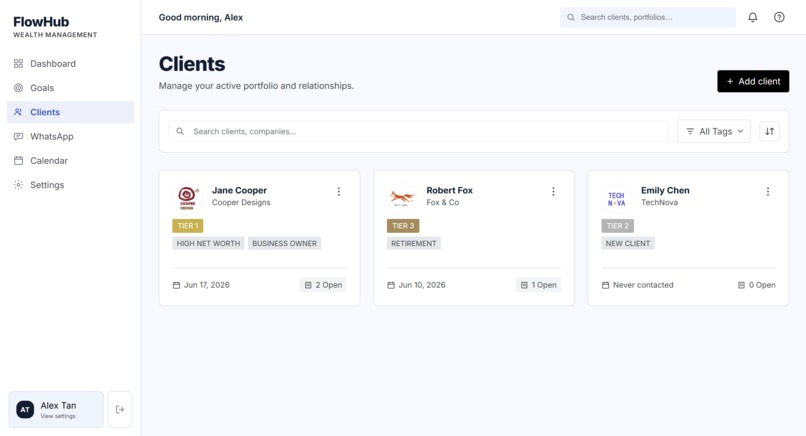806x436 pixels.
Task: Click the Cooper Designs company text
Action: (x=241, y=202)
